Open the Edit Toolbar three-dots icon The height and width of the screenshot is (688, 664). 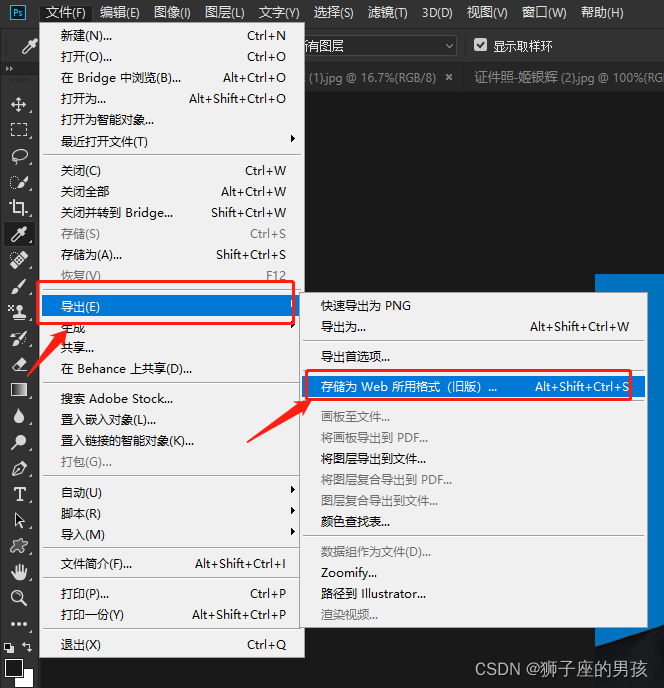[18, 624]
